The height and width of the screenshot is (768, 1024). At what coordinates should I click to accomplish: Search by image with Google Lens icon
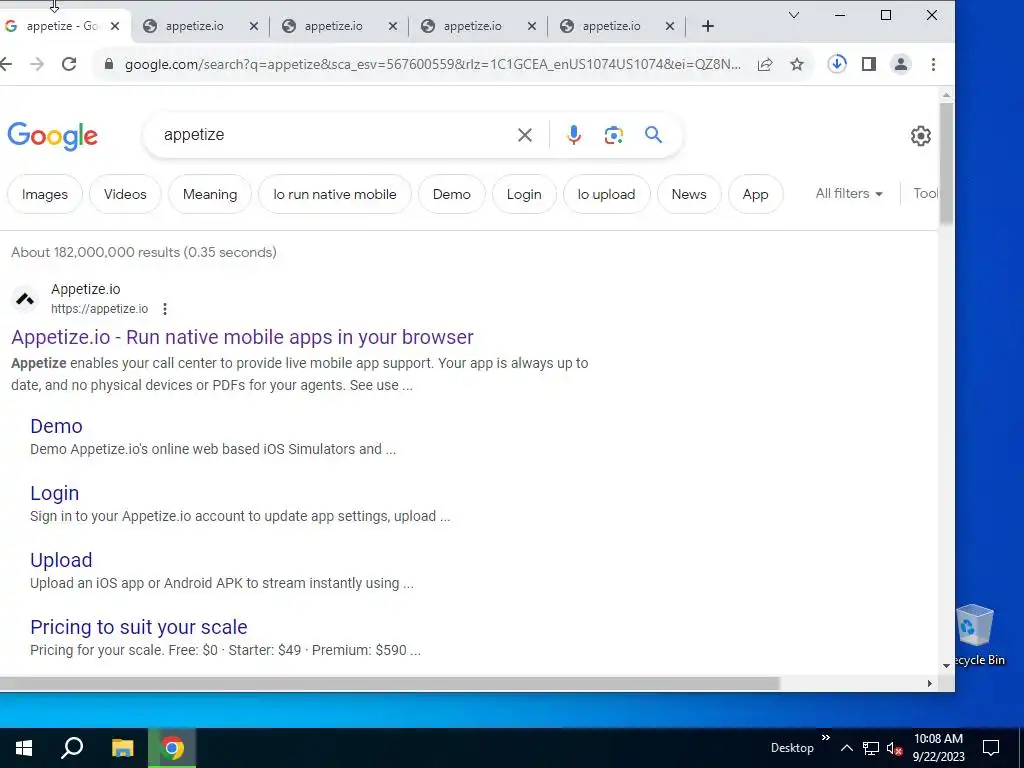pyautogui.click(x=614, y=135)
